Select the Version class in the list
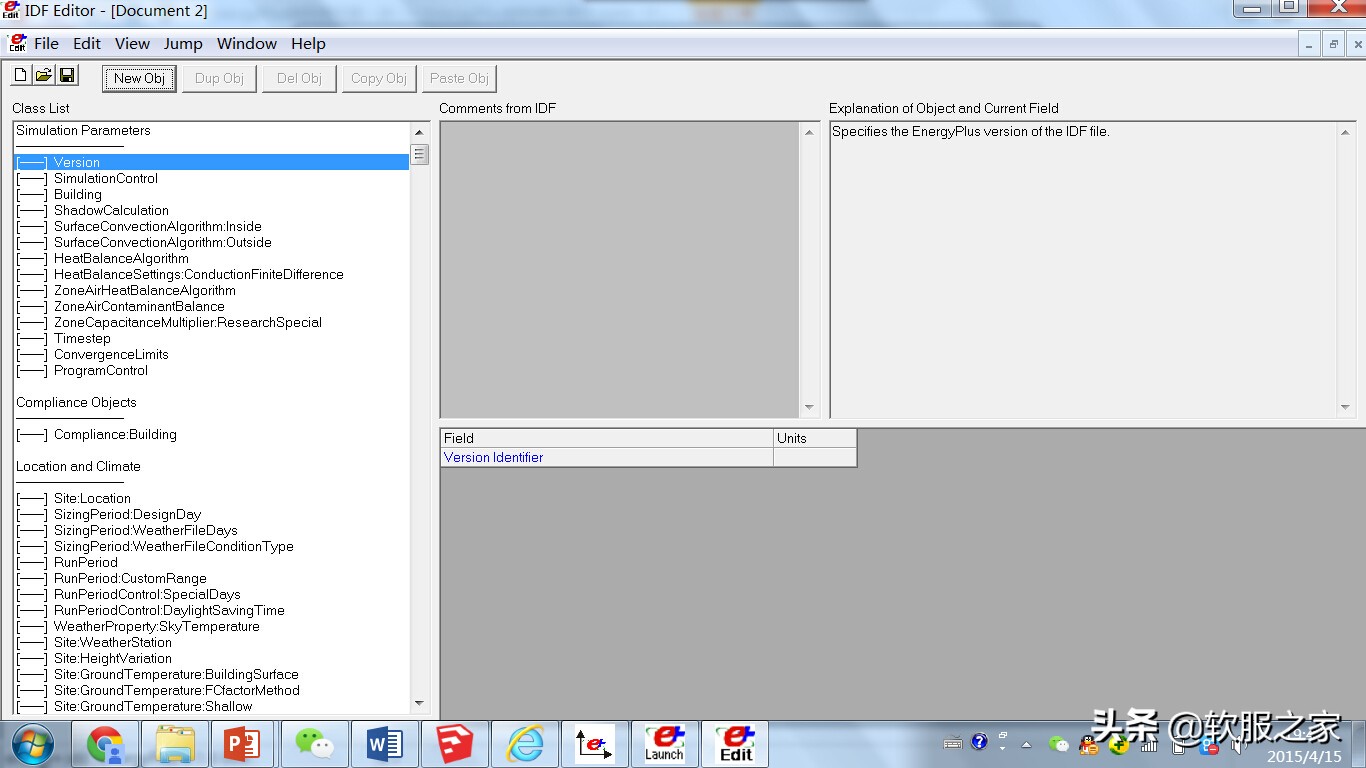 tap(211, 162)
